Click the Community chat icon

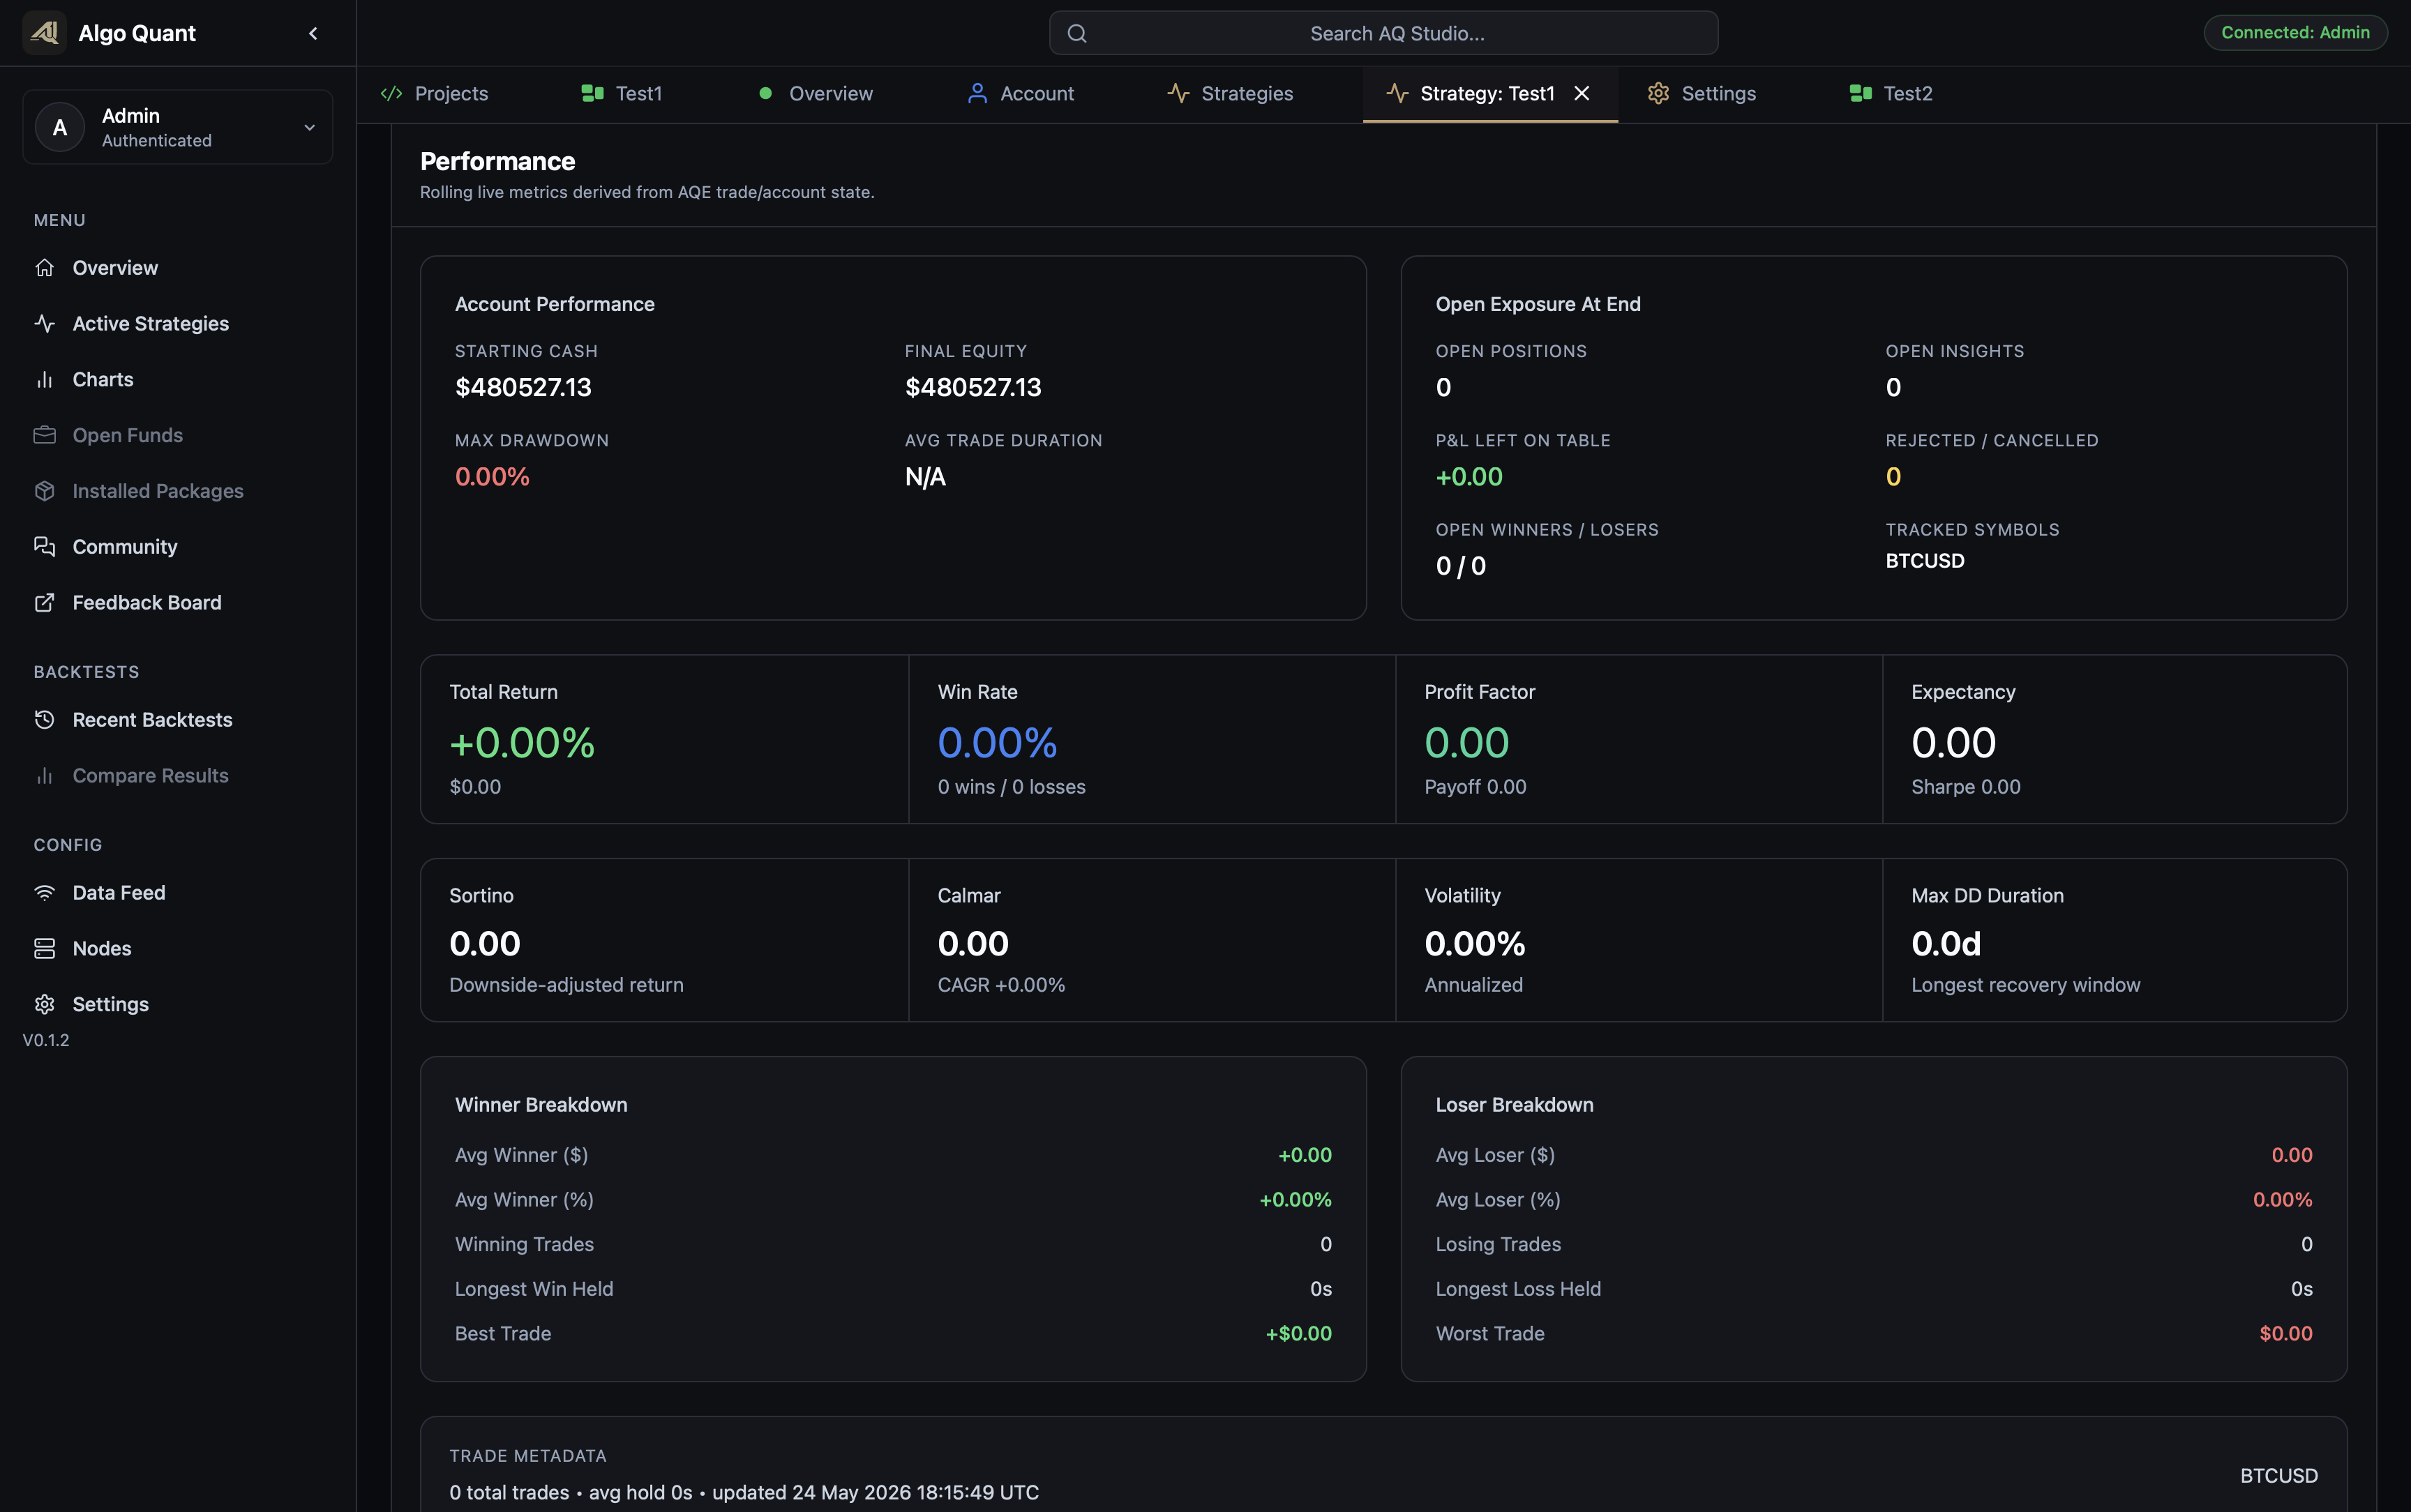click(44, 547)
